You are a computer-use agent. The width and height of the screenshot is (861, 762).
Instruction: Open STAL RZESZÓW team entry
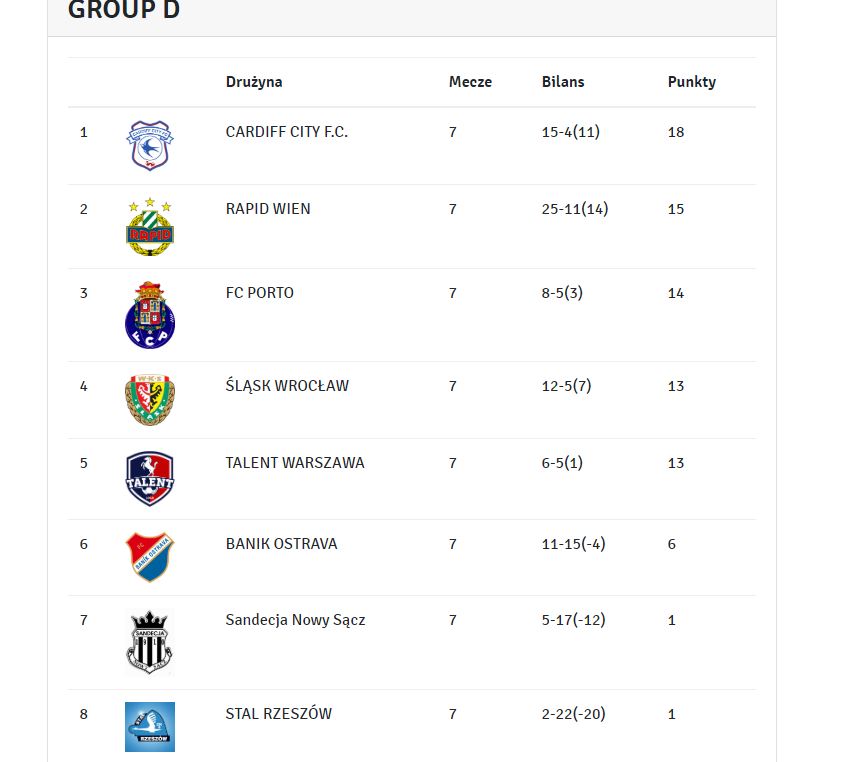click(279, 714)
